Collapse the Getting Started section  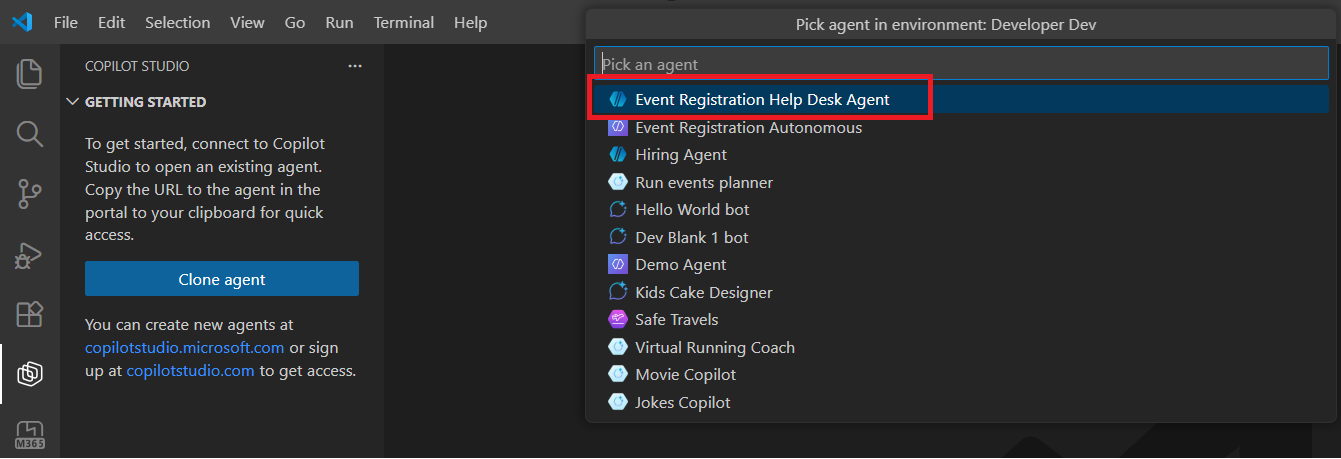point(72,102)
